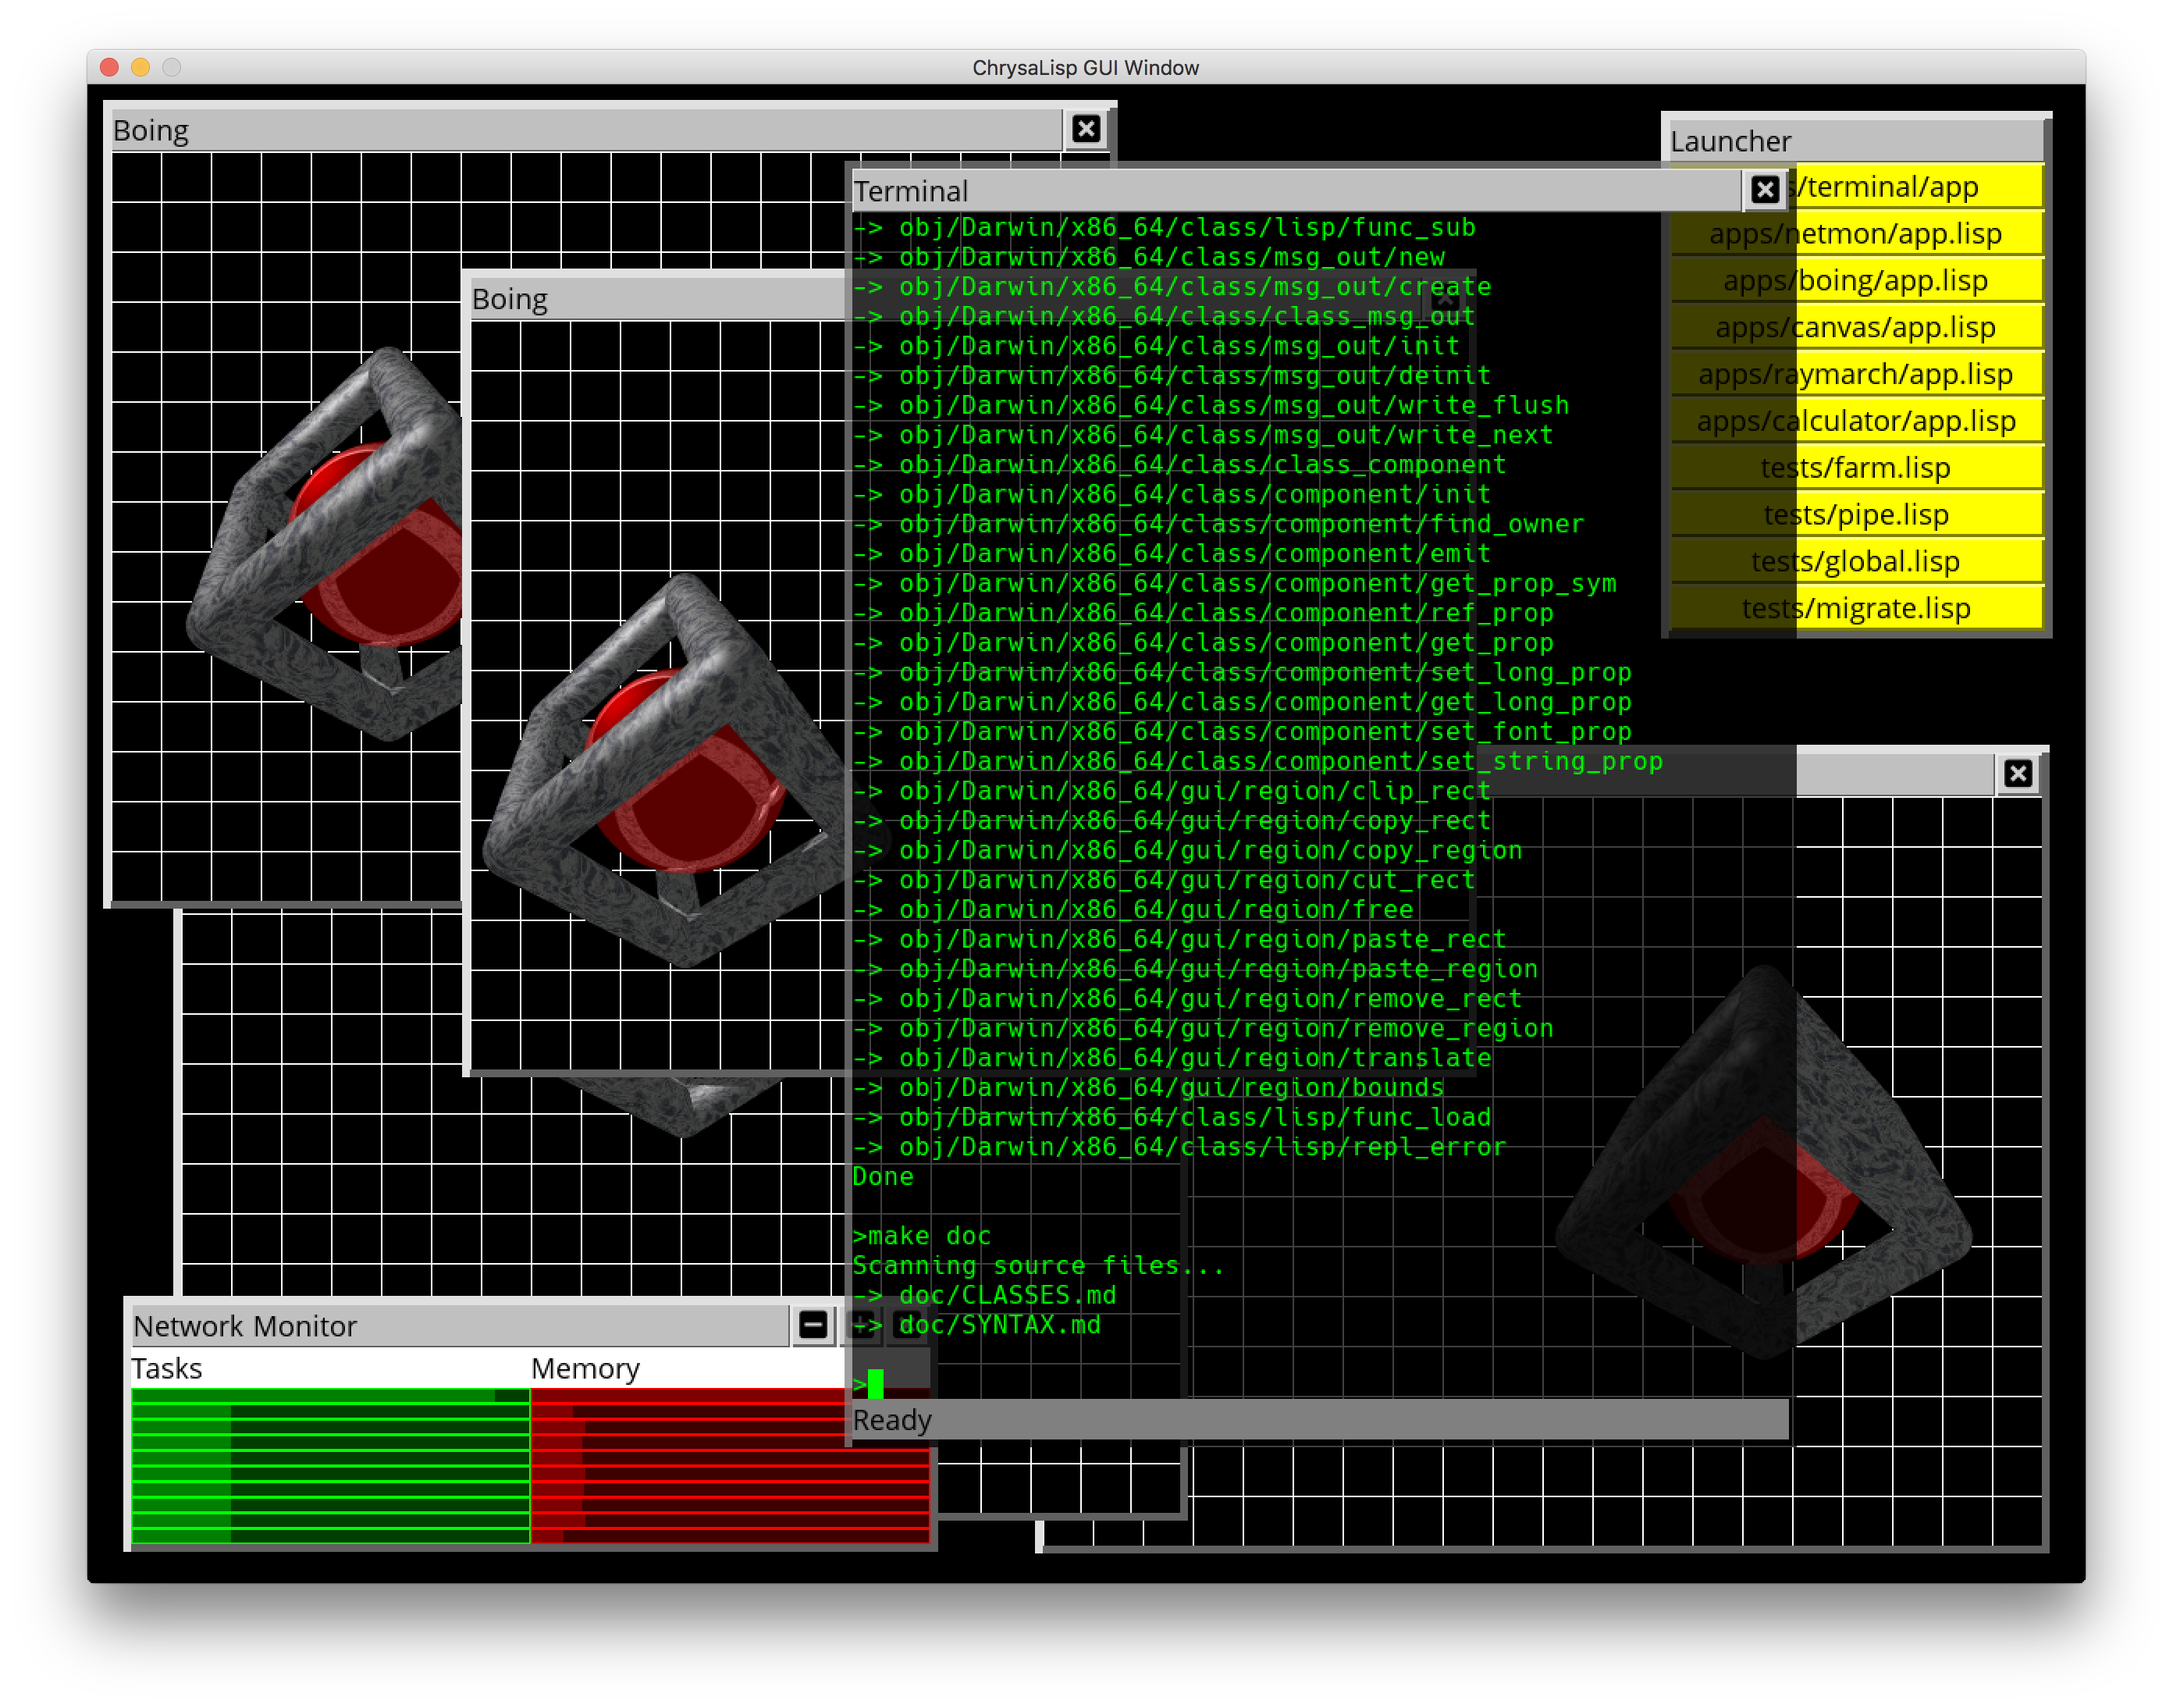Close the back Boing window via X
2173x1708 pixels.
coord(1086,129)
